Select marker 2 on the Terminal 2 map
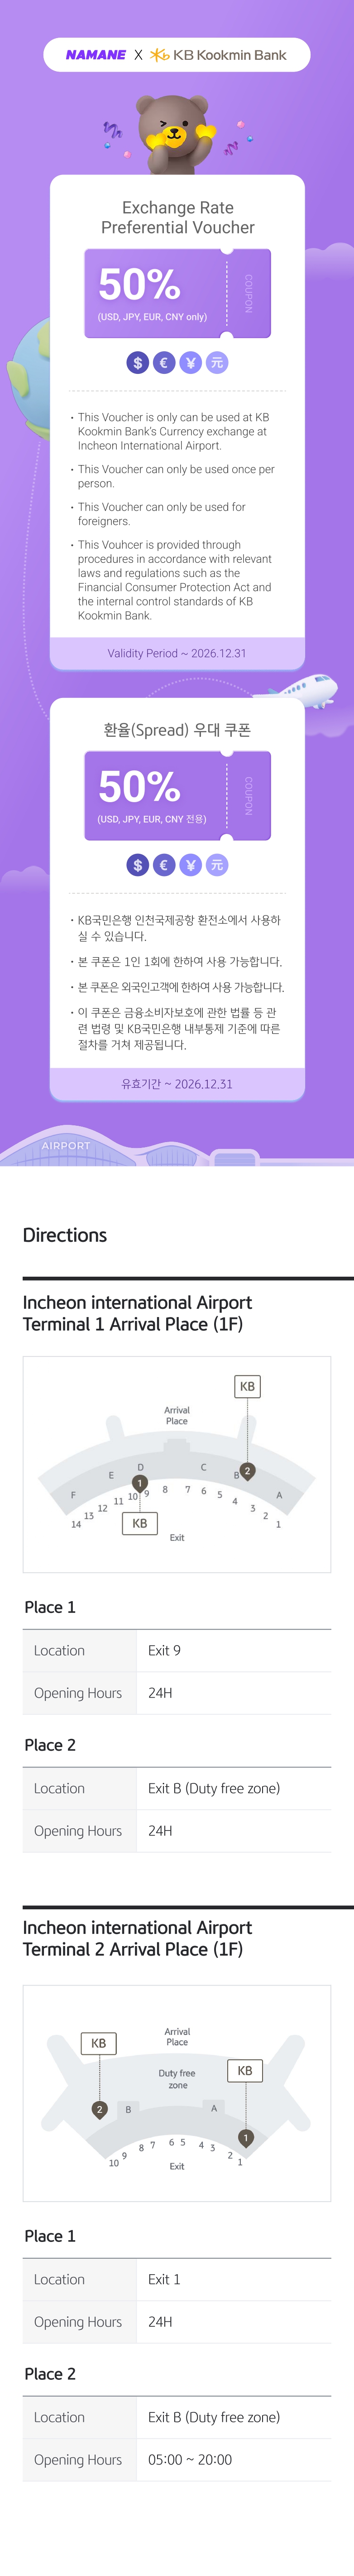This screenshot has width=354, height=2576. click(x=99, y=2109)
